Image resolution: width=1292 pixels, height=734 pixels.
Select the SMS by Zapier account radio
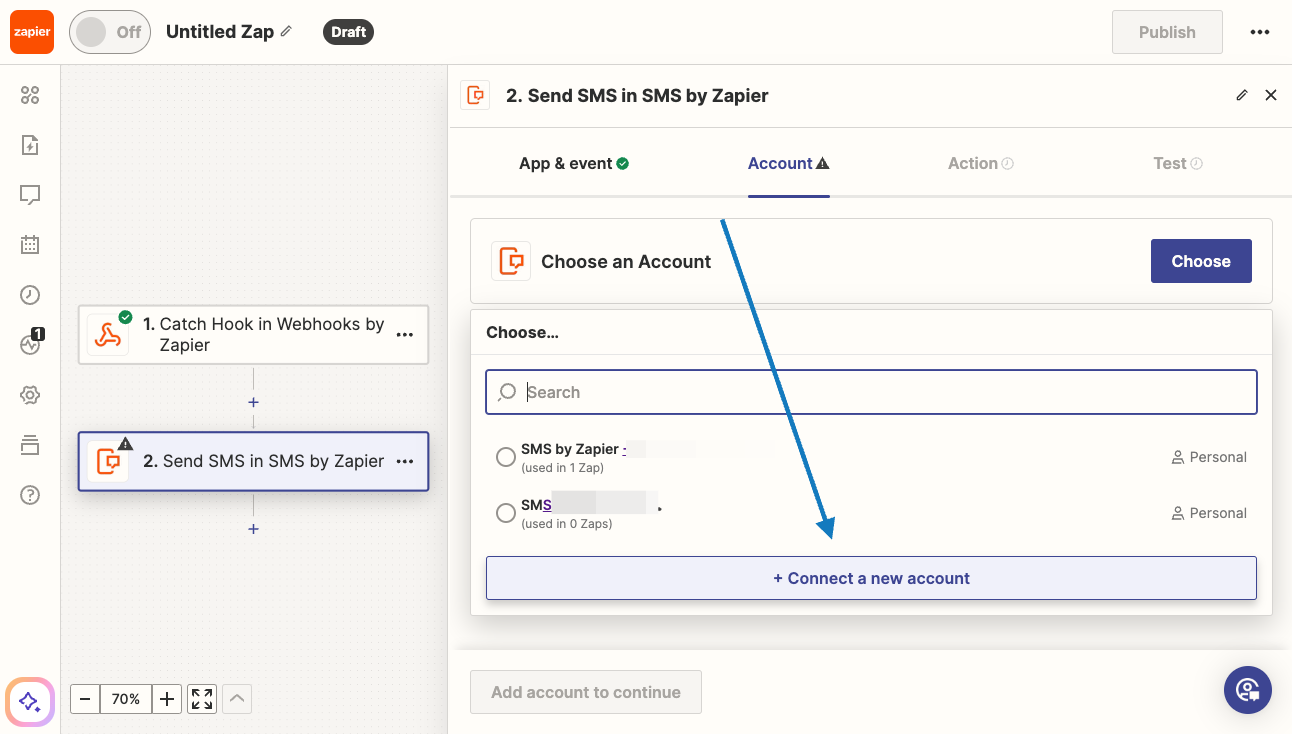pyautogui.click(x=506, y=457)
